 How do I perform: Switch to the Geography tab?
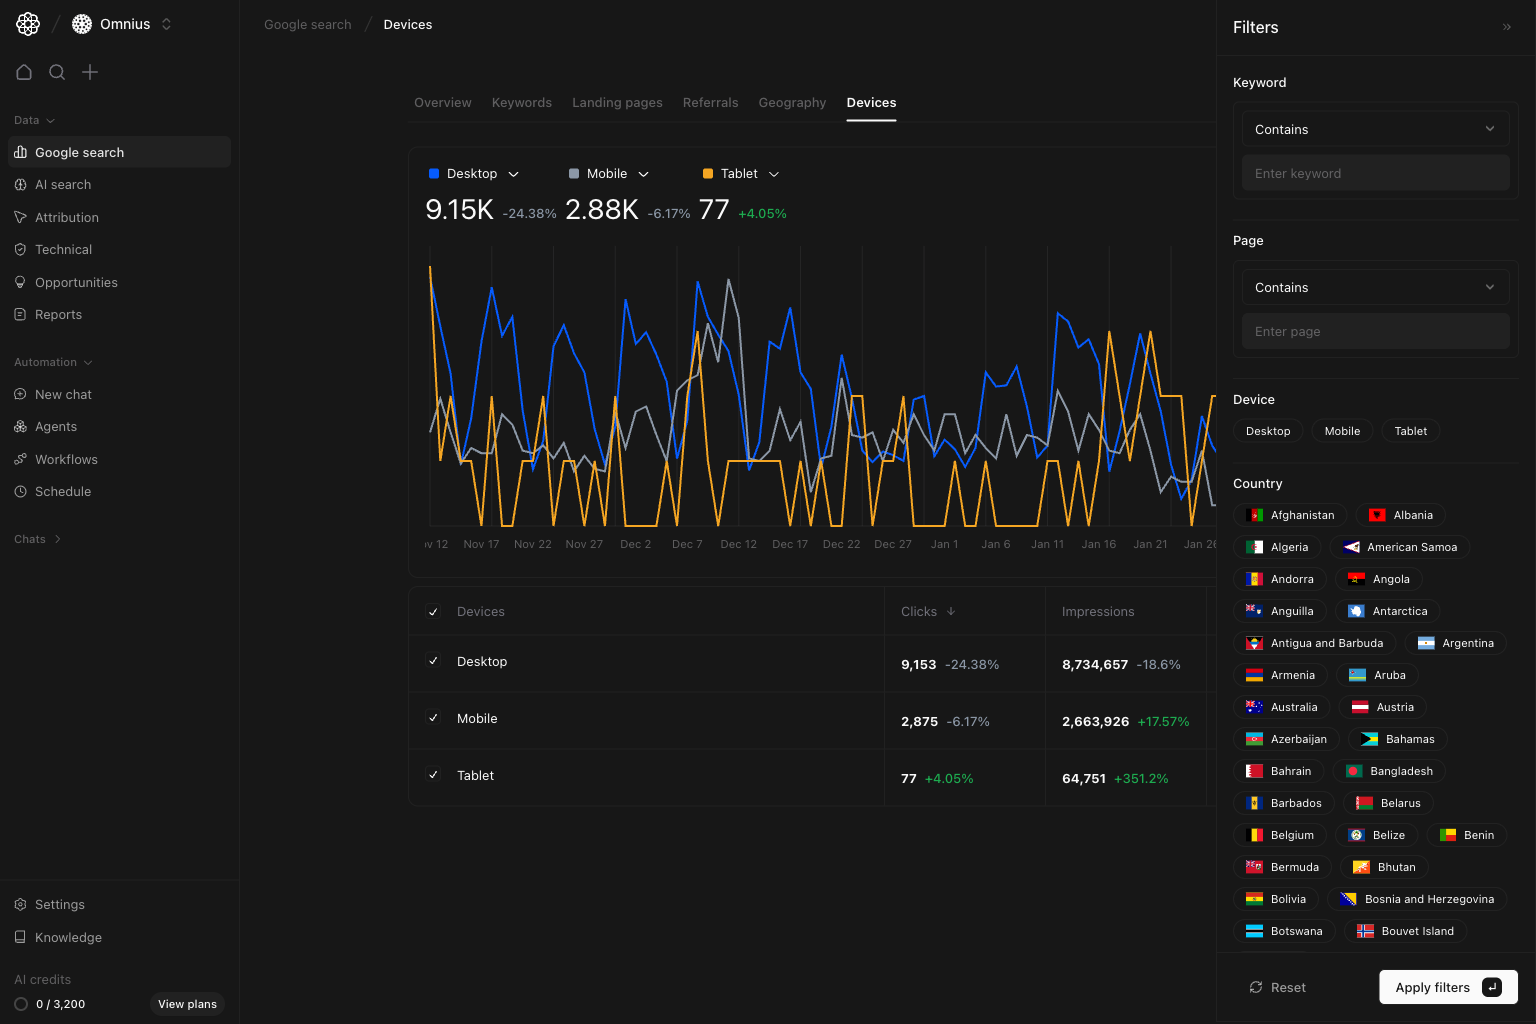pyautogui.click(x=792, y=103)
